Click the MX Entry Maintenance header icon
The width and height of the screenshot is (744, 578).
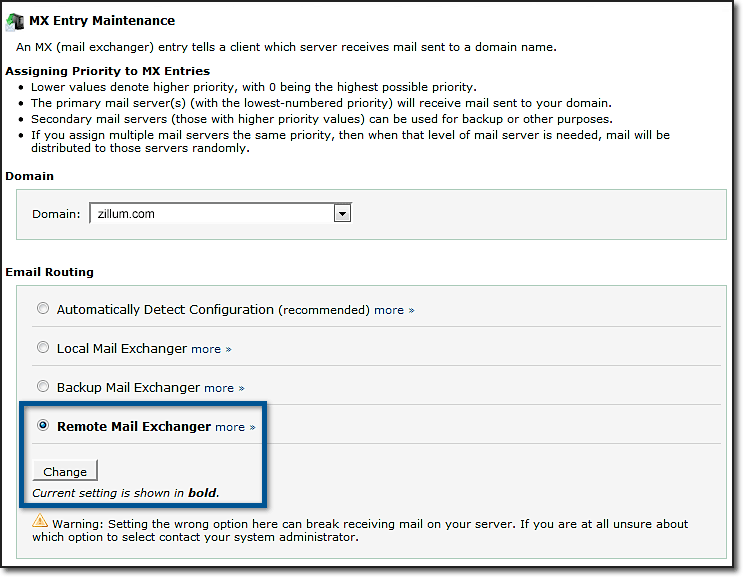(x=18, y=20)
